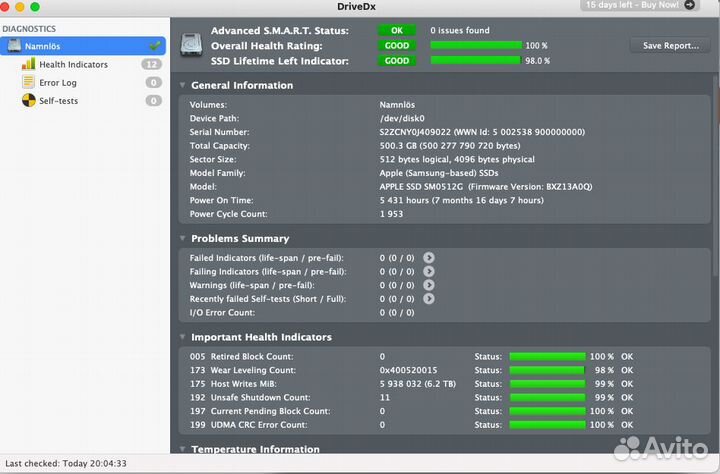Image resolution: width=720 pixels, height=474 pixels.
Task: Click the Save Report button
Action: click(x=670, y=45)
